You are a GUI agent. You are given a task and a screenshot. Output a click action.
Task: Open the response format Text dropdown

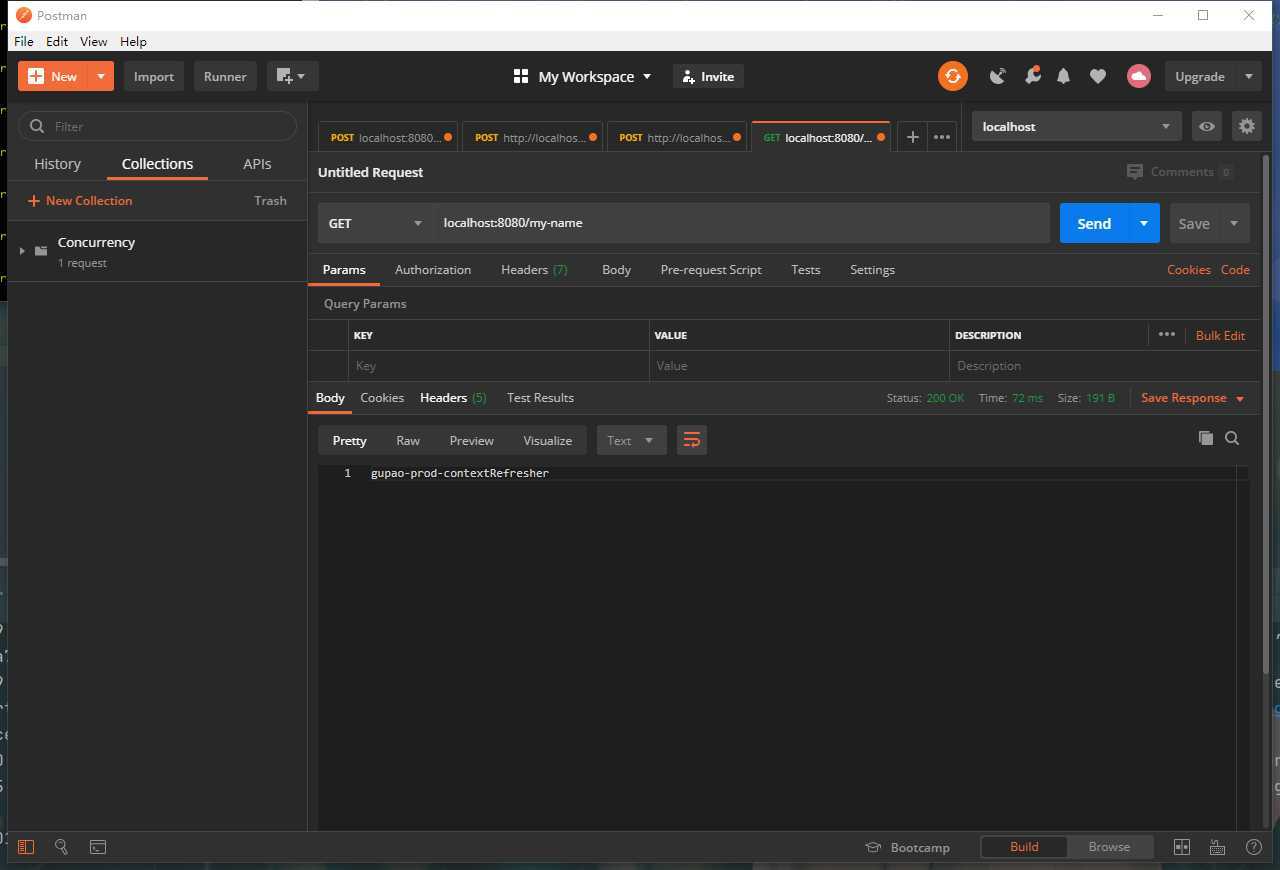click(x=631, y=440)
